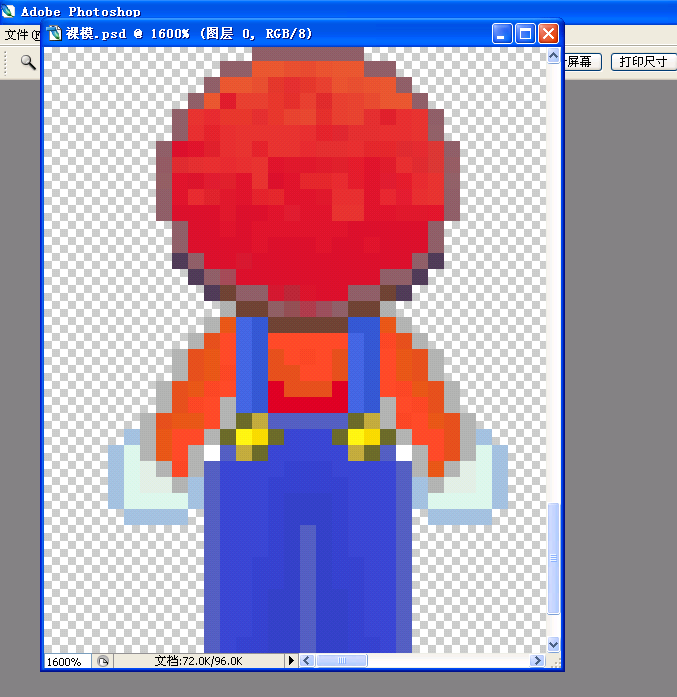Click the vertical scrollbar down arrow
677x697 pixels.
click(x=553, y=643)
